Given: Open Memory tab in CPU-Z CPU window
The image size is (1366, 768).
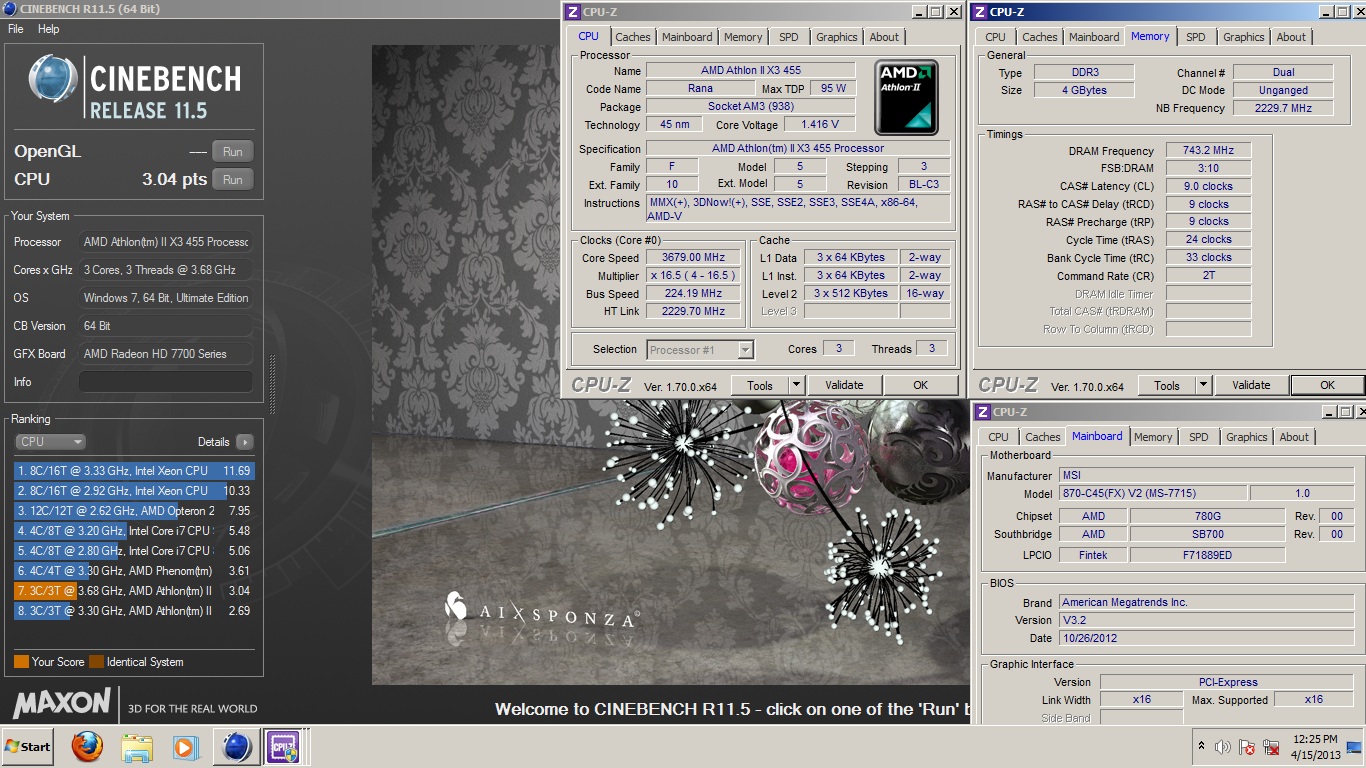Looking at the screenshot, I should click(743, 37).
